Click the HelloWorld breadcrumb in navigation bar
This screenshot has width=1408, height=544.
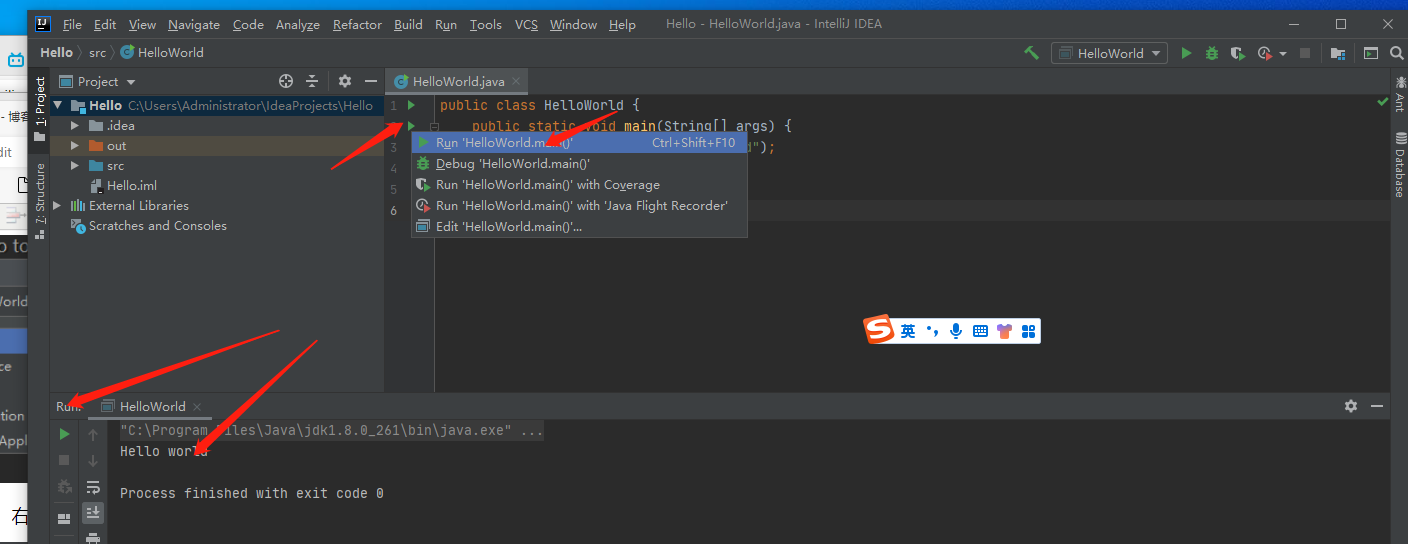click(x=162, y=52)
